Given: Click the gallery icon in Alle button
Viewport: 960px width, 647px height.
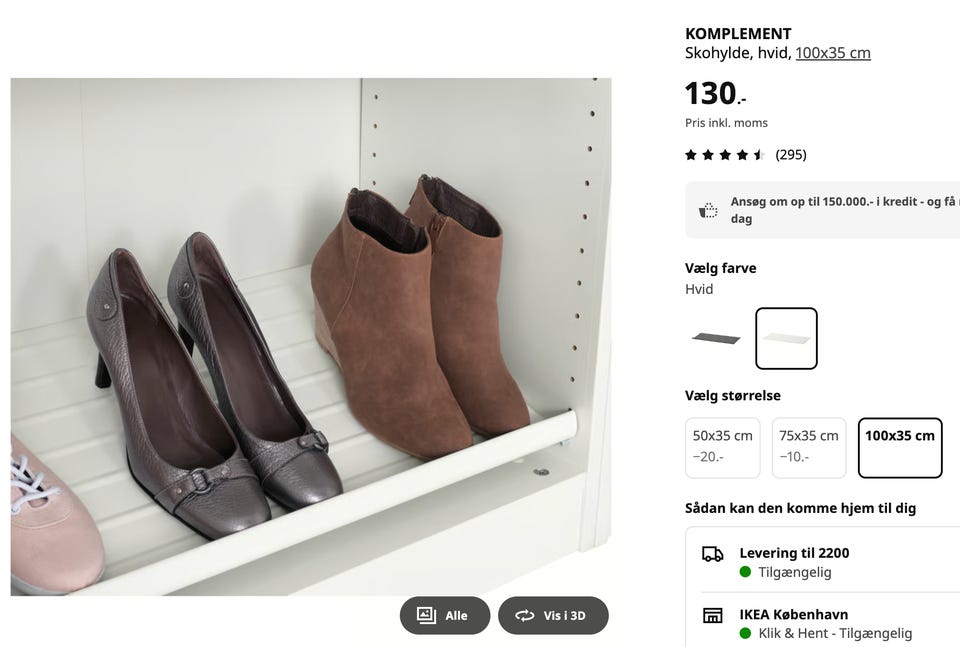Looking at the screenshot, I should click(426, 615).
